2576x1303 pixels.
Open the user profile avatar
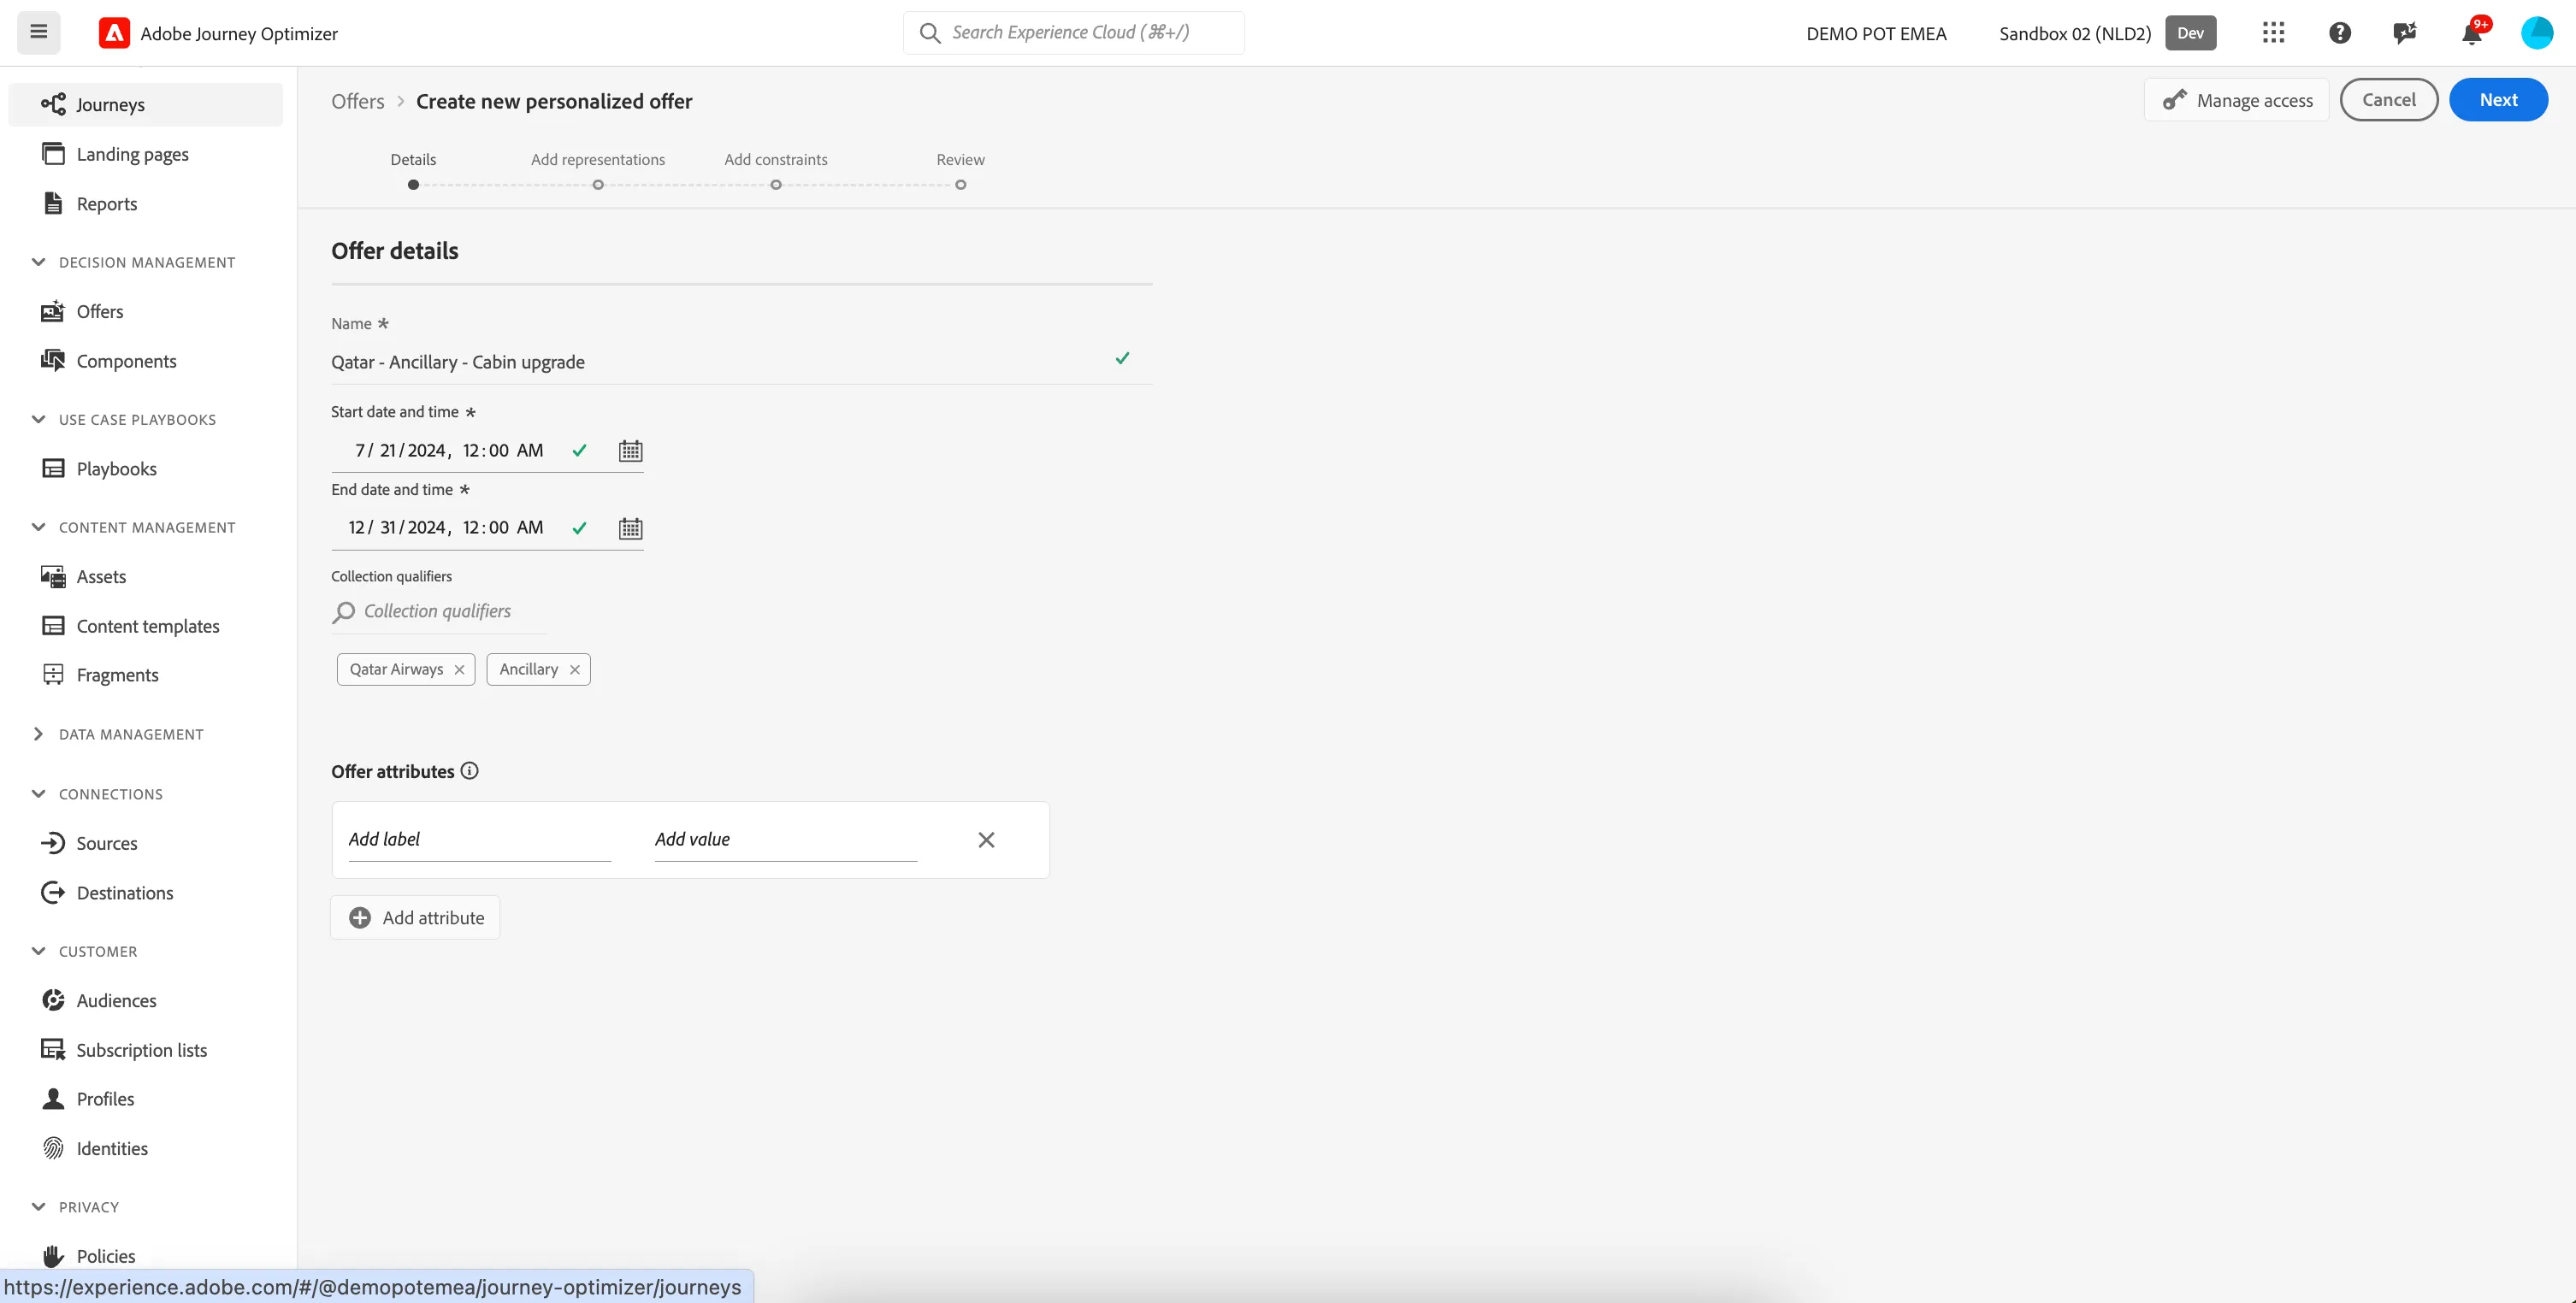click(2537, 33)
